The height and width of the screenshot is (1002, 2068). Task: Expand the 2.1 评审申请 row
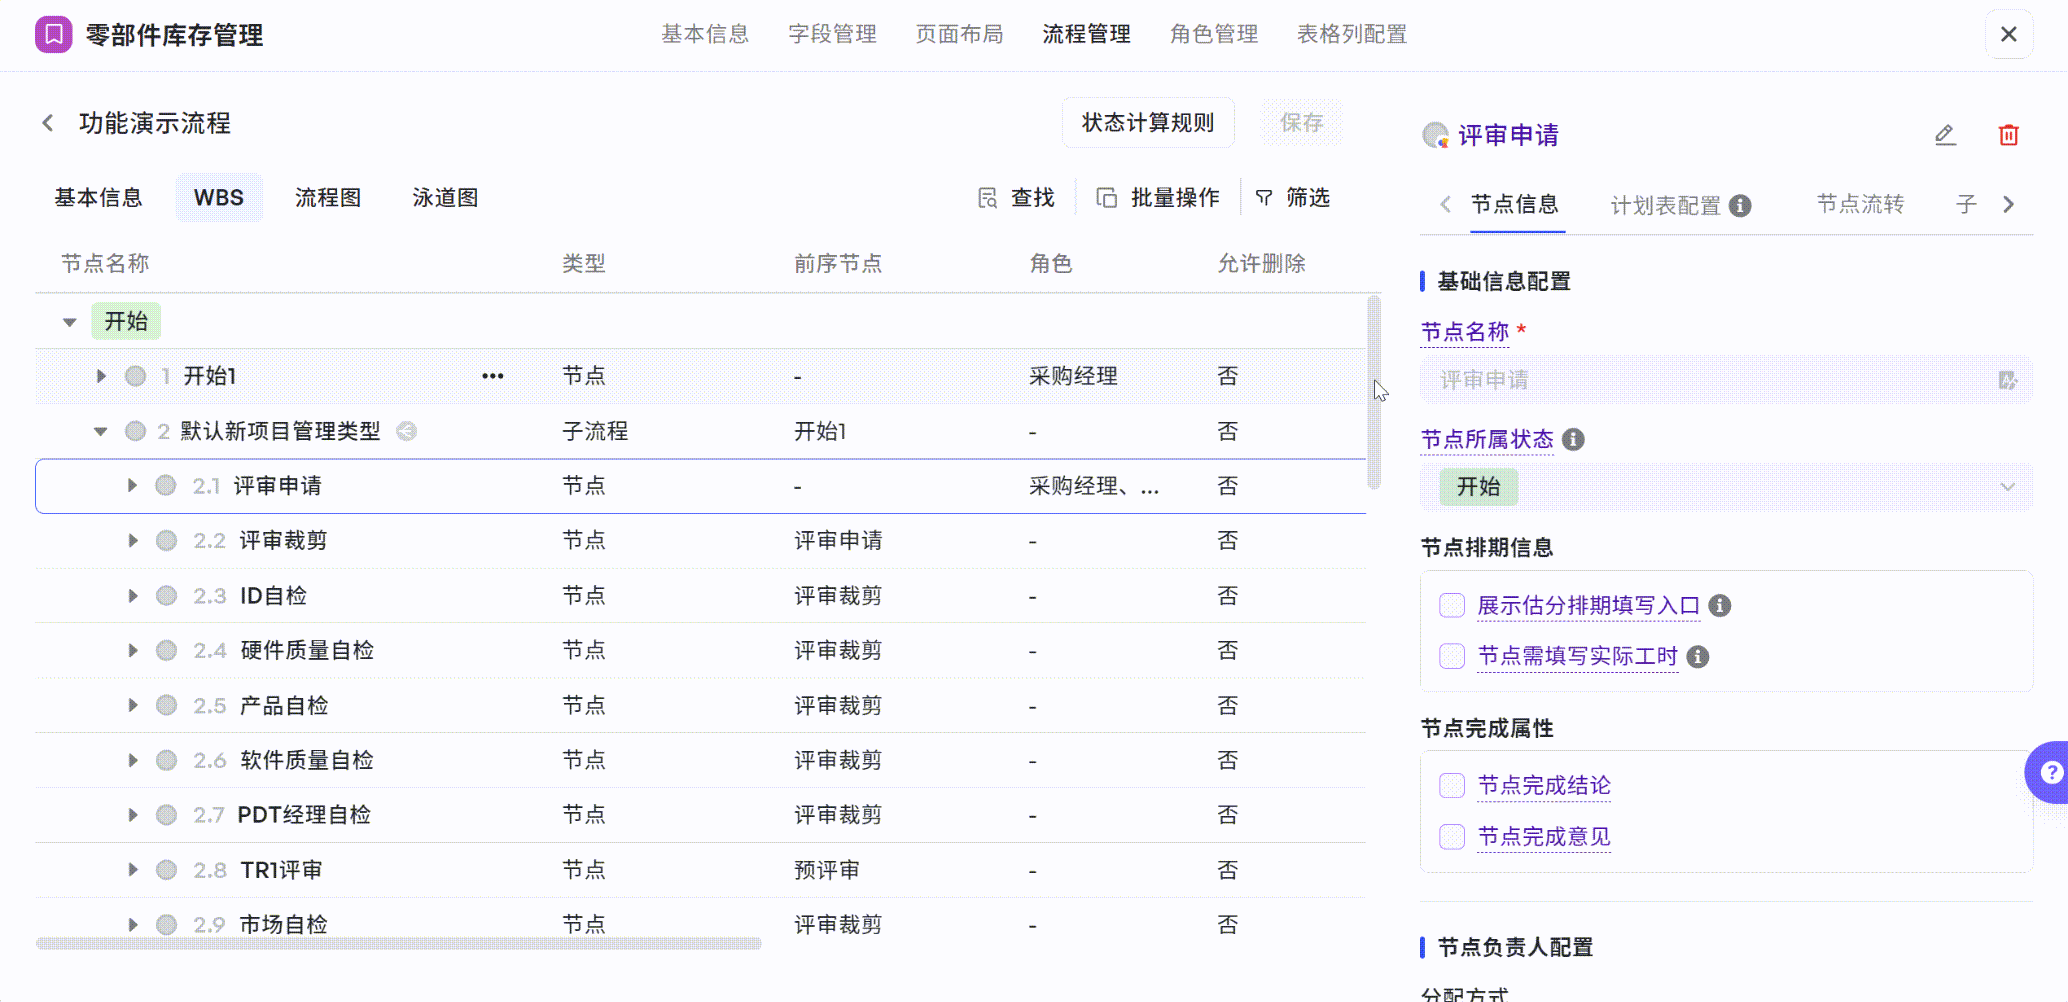(132, 486)
